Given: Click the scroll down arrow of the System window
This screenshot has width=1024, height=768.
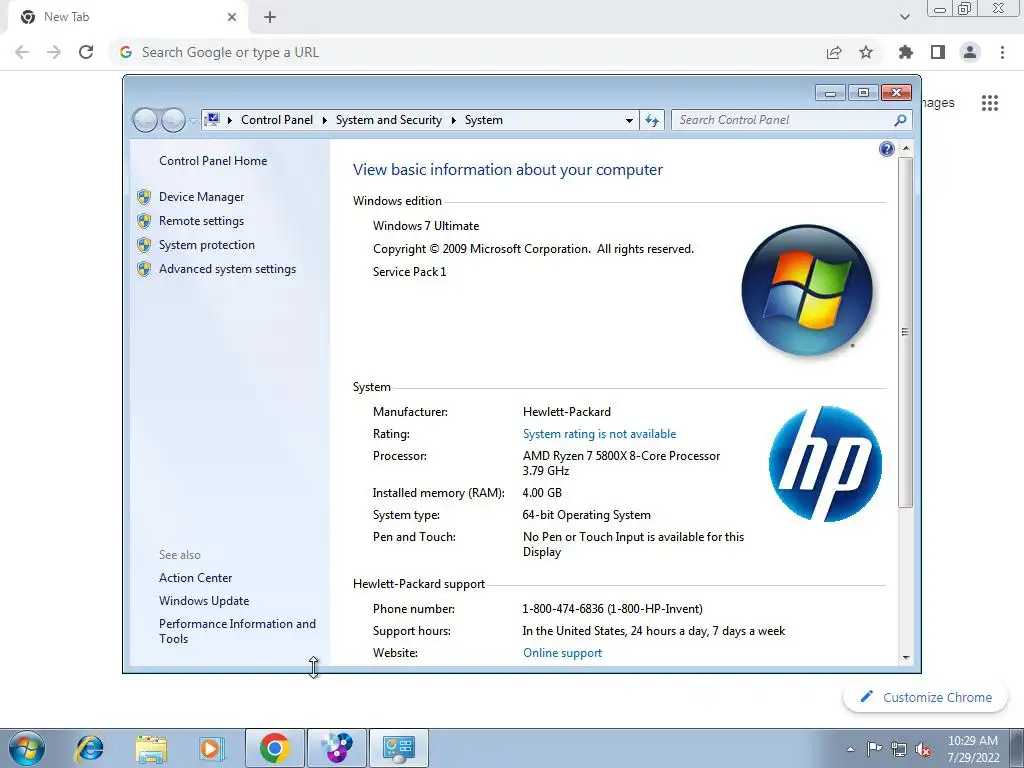Looking at the screenshot, I should (x=905, y=658).
